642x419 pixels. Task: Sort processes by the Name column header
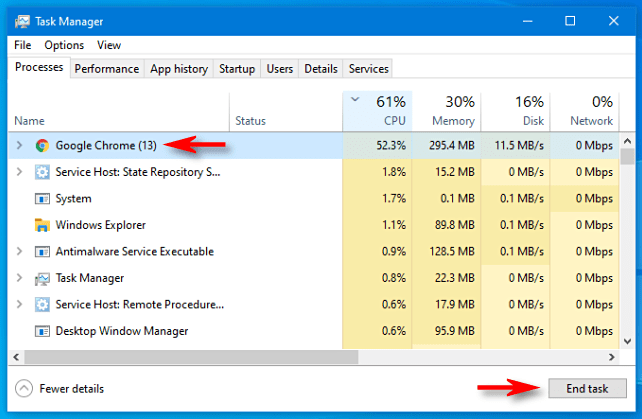(30, 121)
